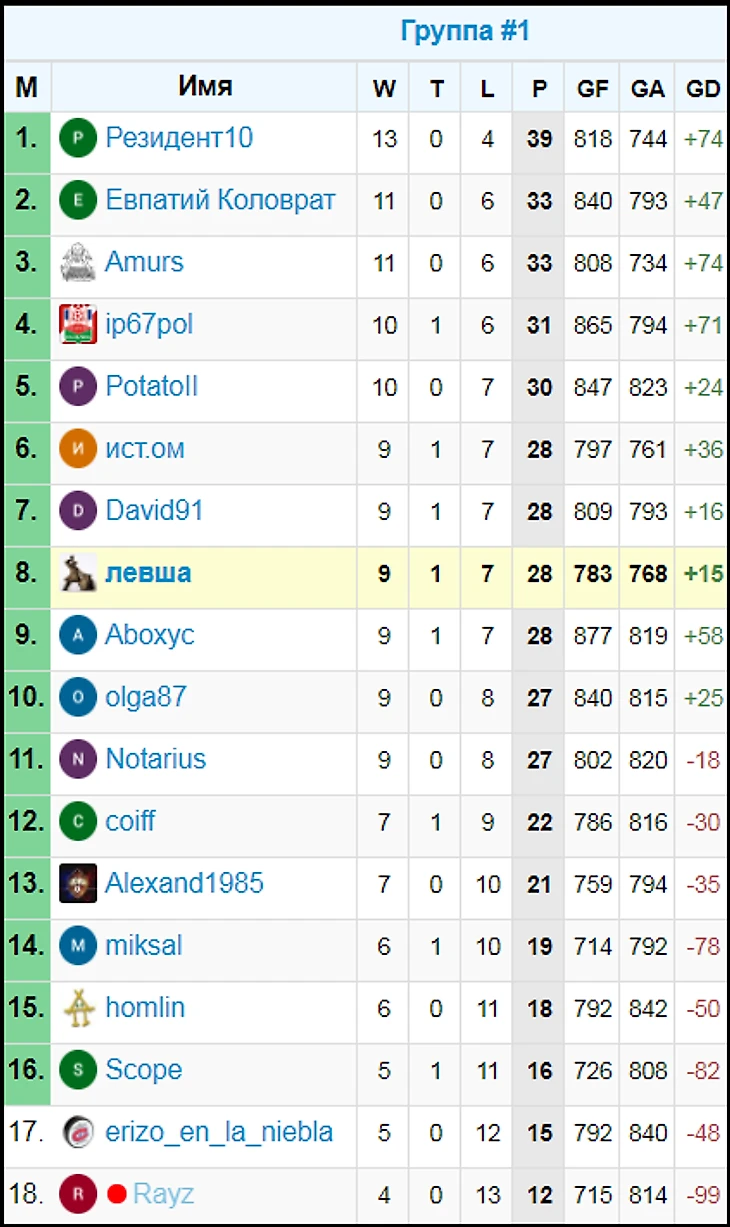Click the homlin avatar figure icon
The width and height of the screenshot is (730, 1227).
(78, 1008)
